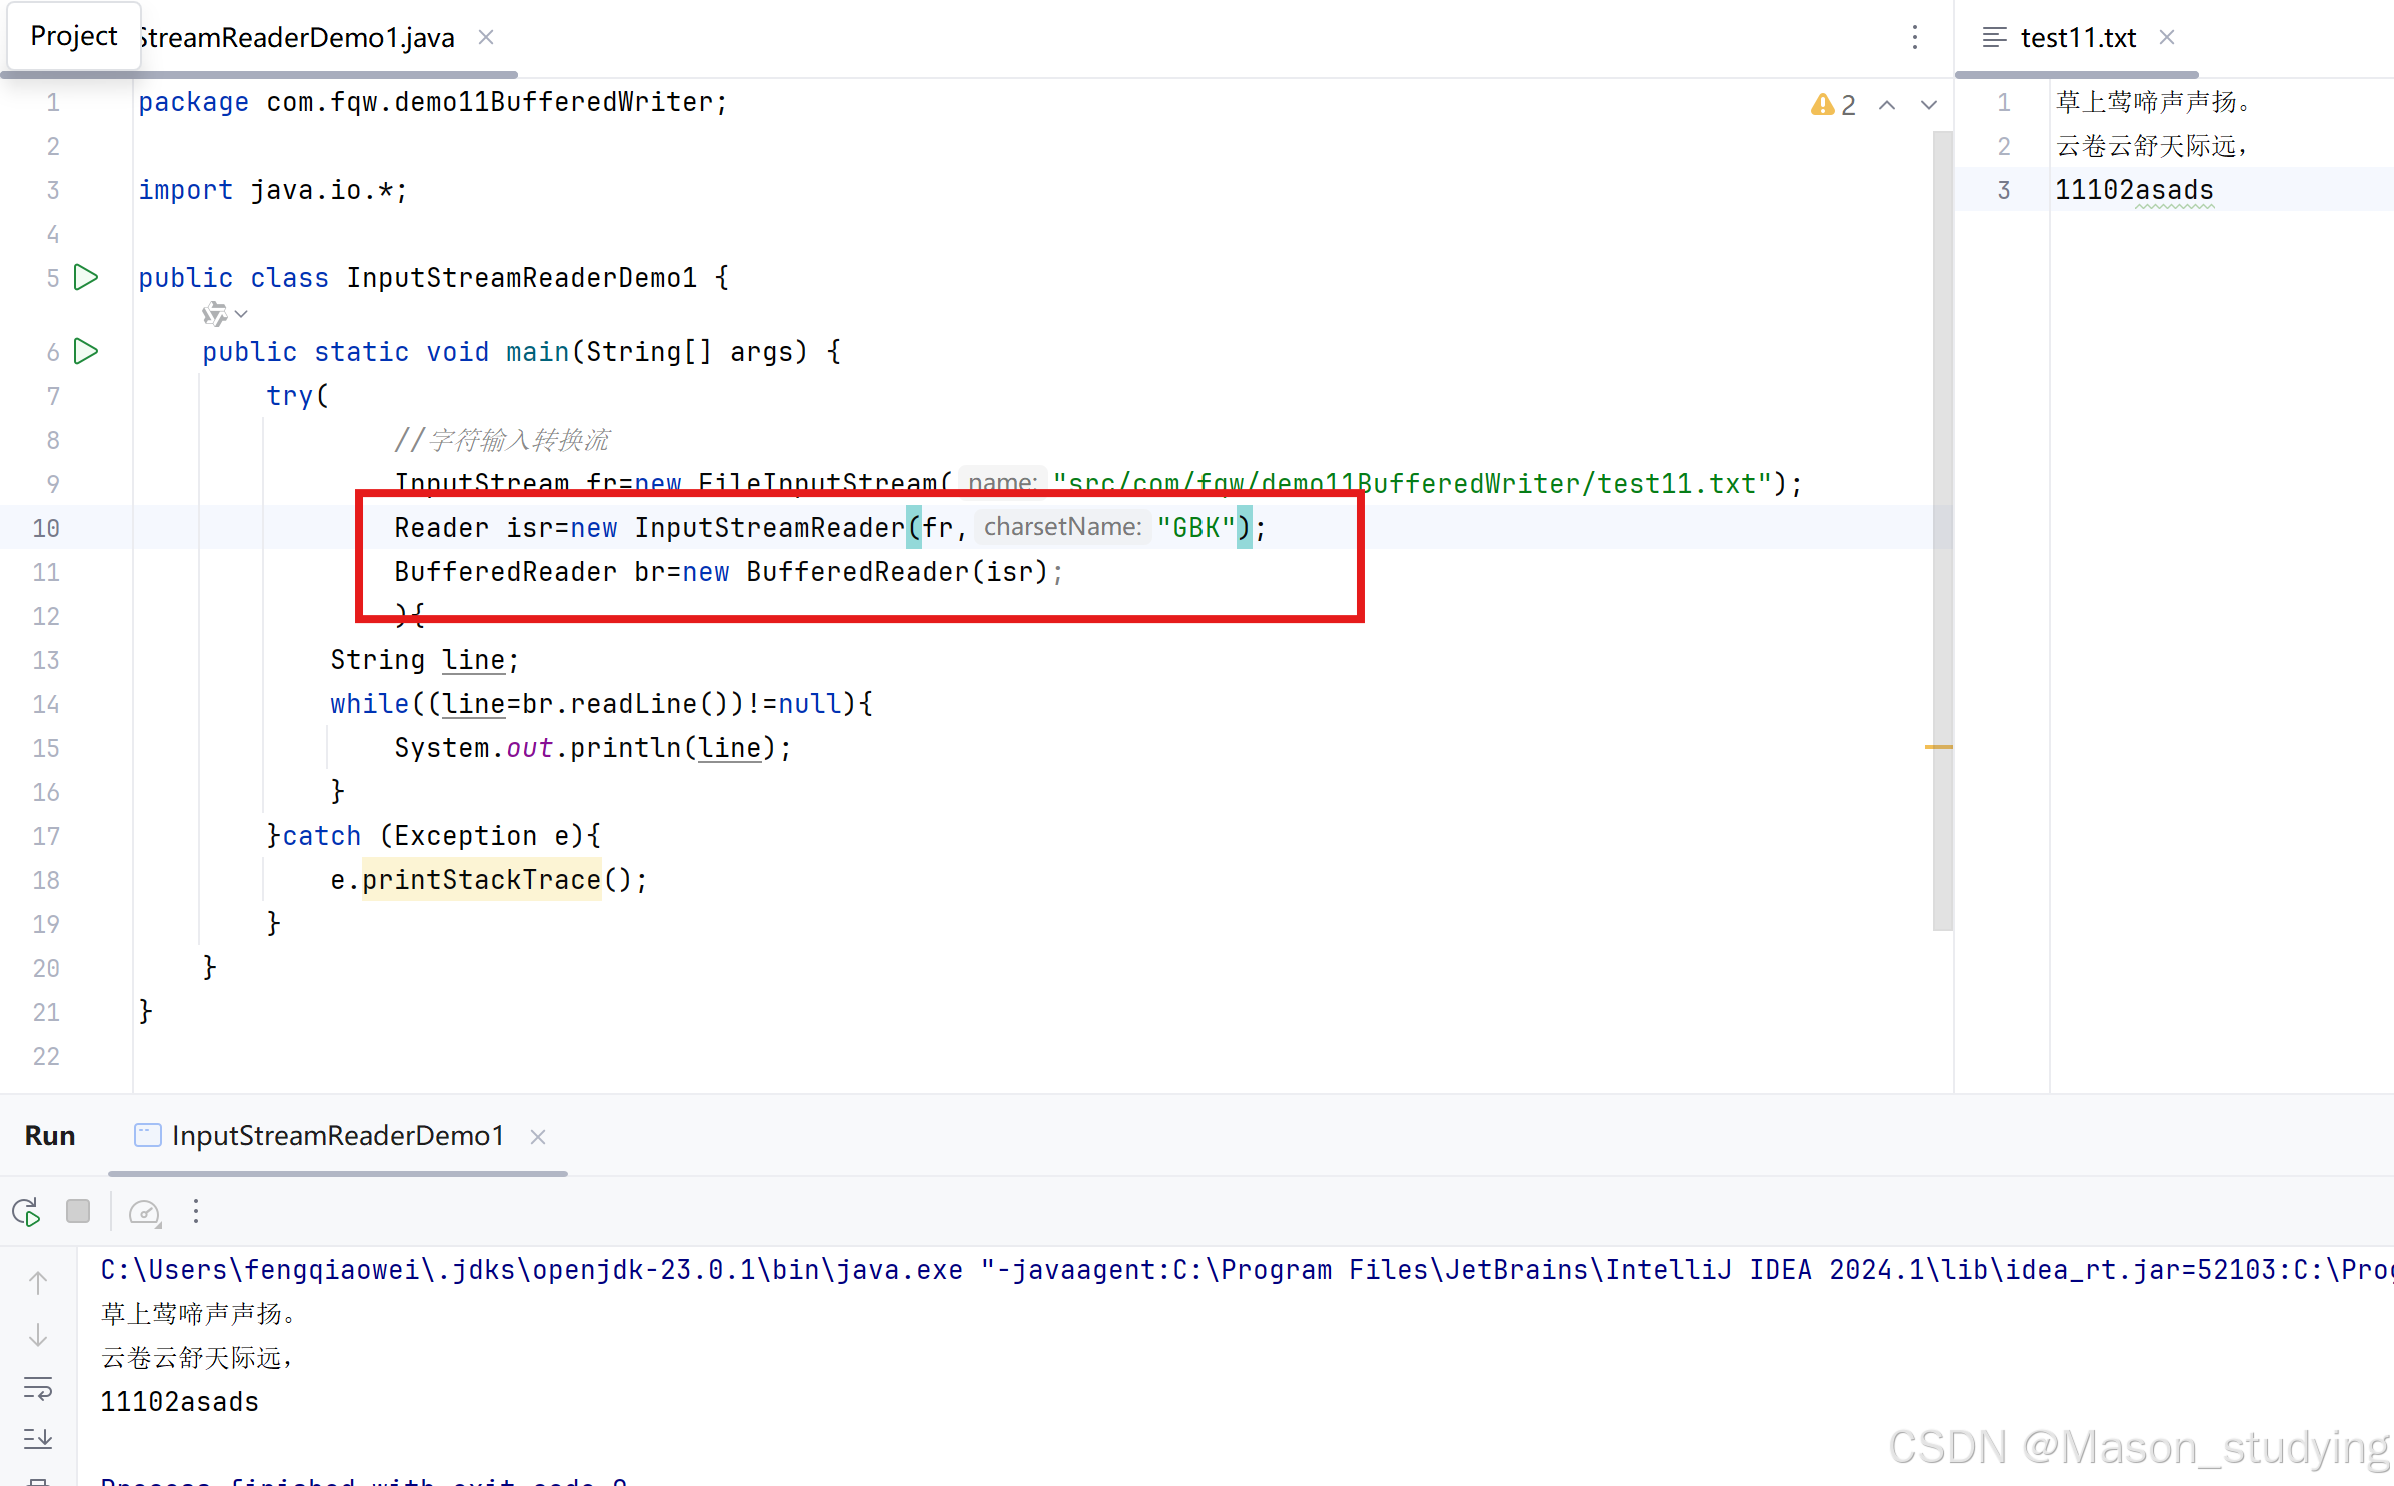Run main method from line 6 gutter
The width and height of the screenshot is (2394, 1486).
pos(87,351)
